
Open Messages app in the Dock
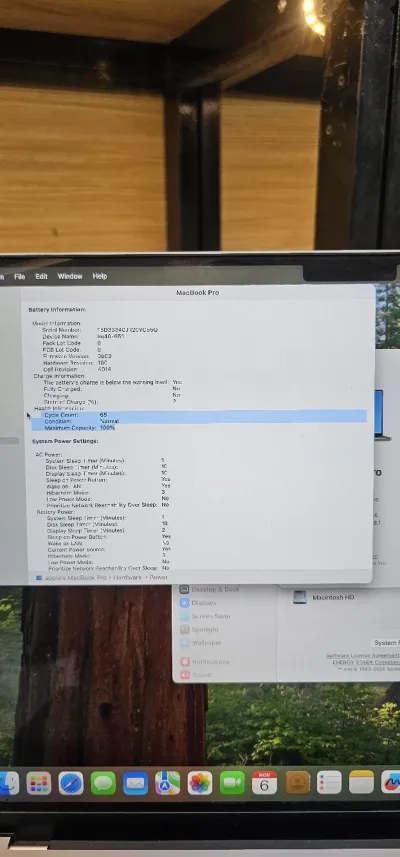pyautogui.click(x=103, y=783)
